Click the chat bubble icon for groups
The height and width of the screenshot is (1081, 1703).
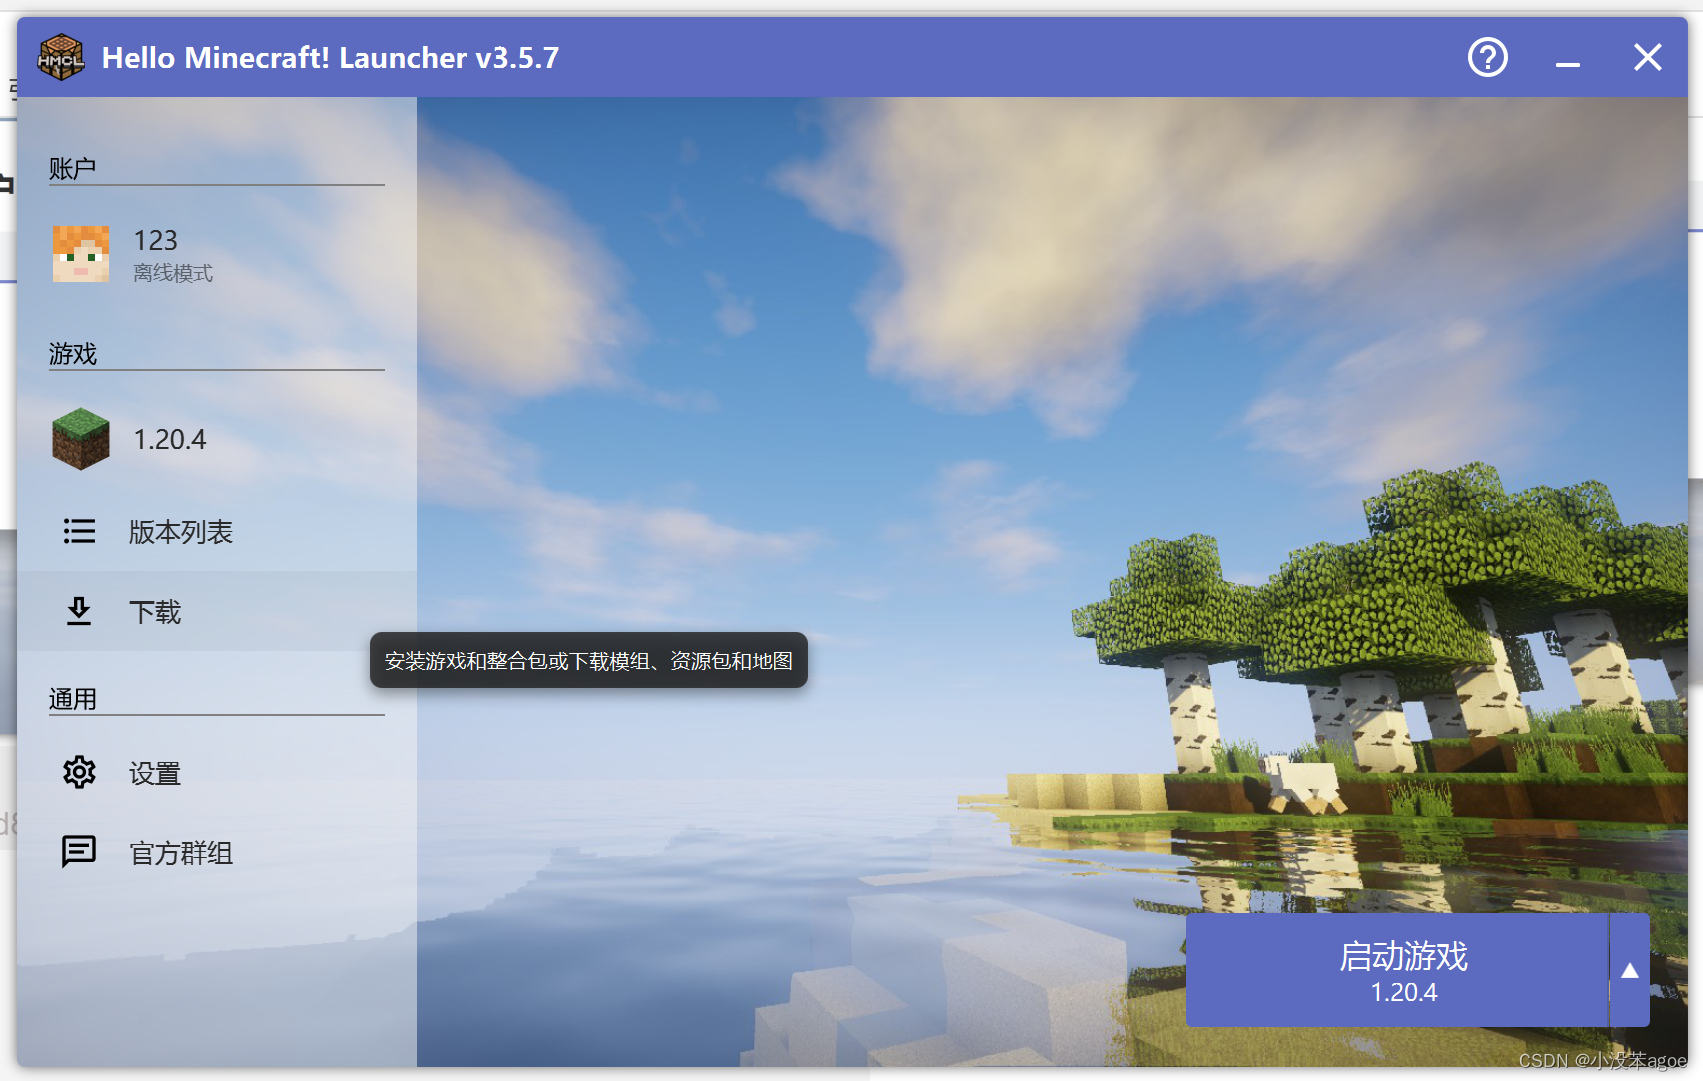pyautogui.click(x=79, y=852)
